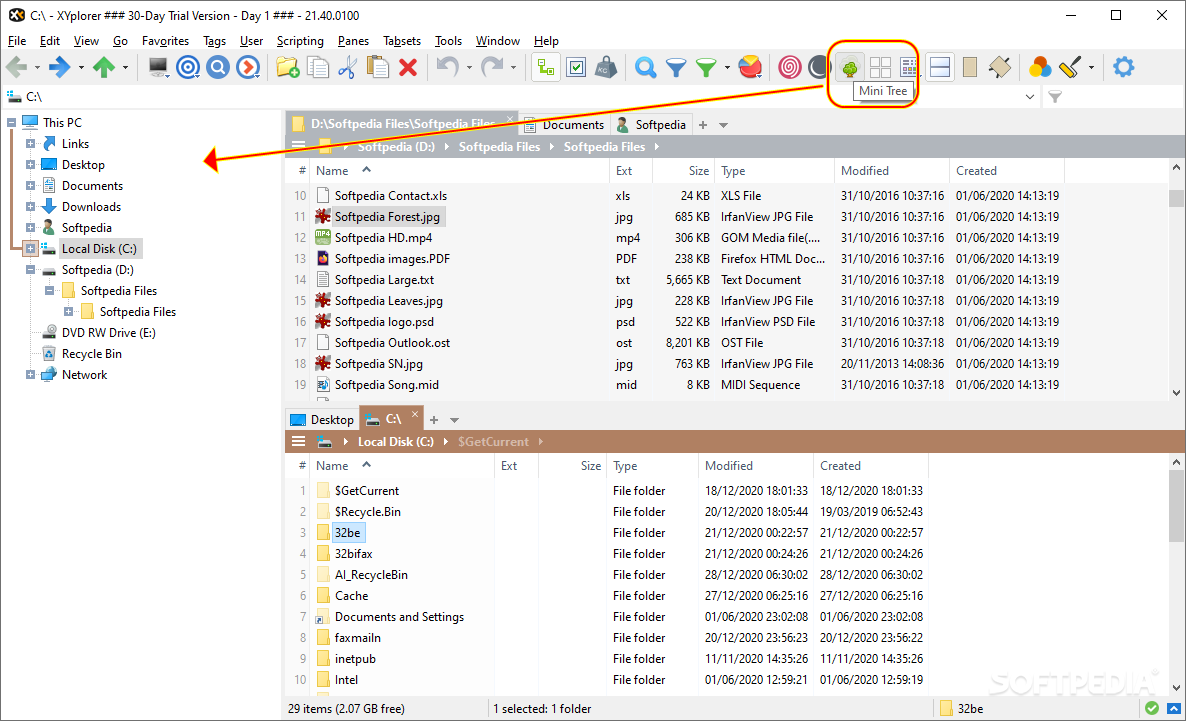Add new tab in lower pane
The height and width of the screenshot is (721, 1186).
tap(433, 420)
